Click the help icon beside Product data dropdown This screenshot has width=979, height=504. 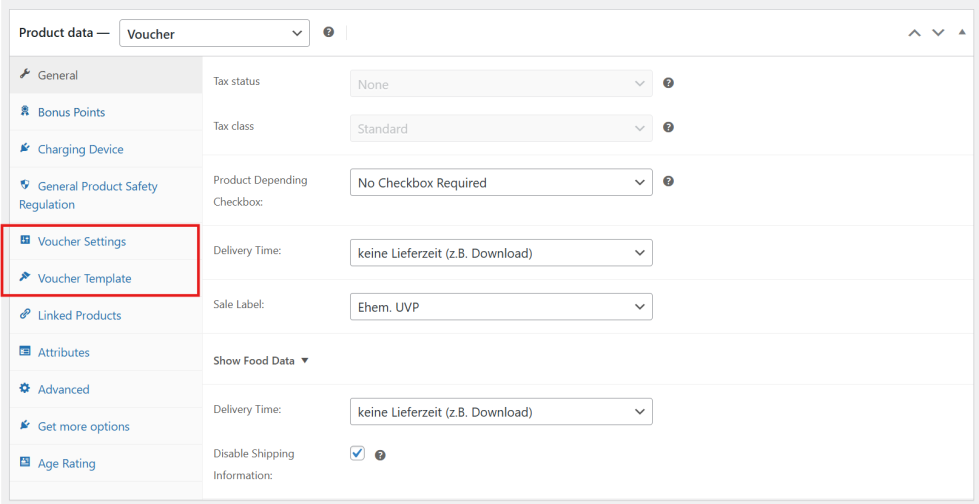coord(329,33)
